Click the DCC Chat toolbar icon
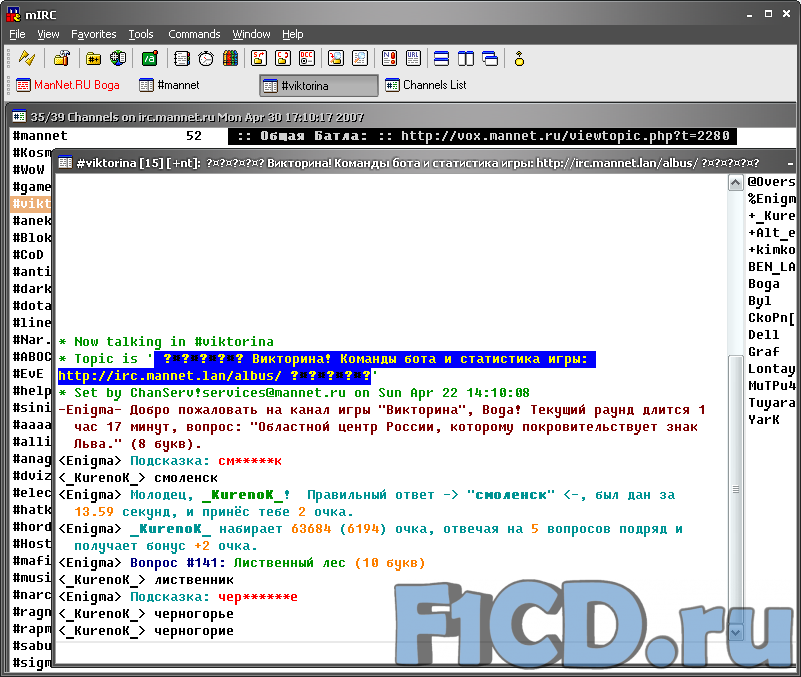The image size is (801, 677). [x=283, y=58]
